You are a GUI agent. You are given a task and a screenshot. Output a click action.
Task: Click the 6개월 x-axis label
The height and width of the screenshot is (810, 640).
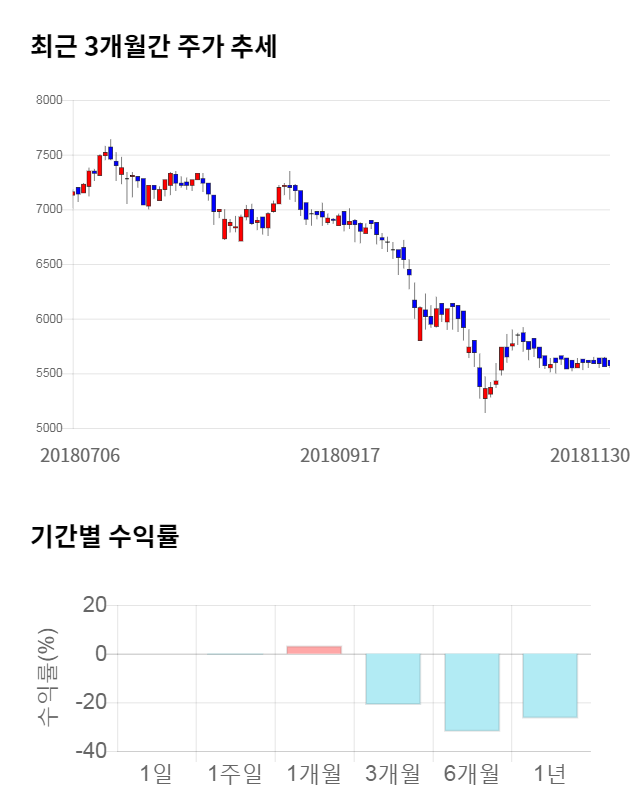pyautogui.click(x=472, y=773)
